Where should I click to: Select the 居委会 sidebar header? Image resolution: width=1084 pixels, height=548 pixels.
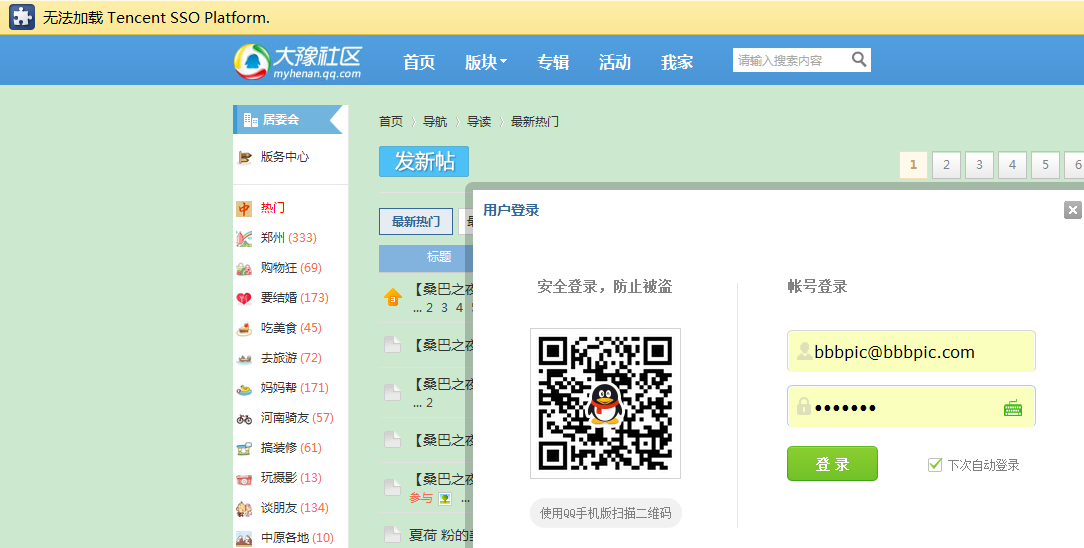(288, 120)
